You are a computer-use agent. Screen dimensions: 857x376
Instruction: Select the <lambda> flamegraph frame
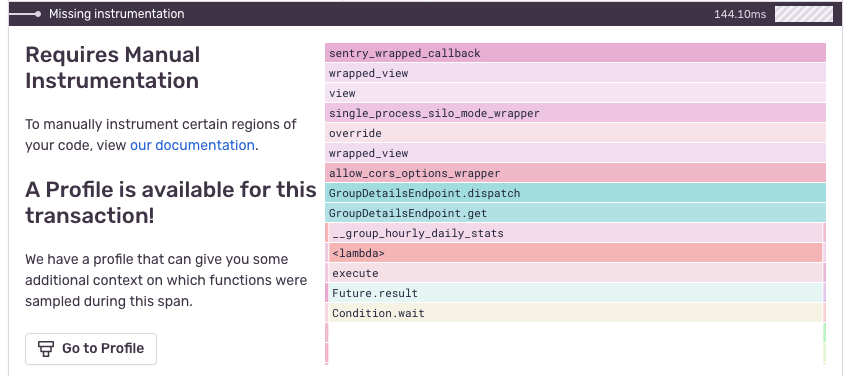pos(576,254)
